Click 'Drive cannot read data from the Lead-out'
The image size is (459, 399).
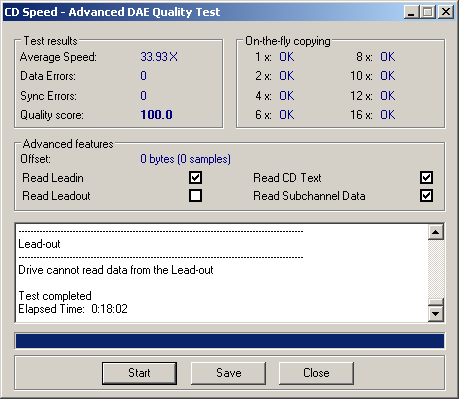[x=116, y=270]
